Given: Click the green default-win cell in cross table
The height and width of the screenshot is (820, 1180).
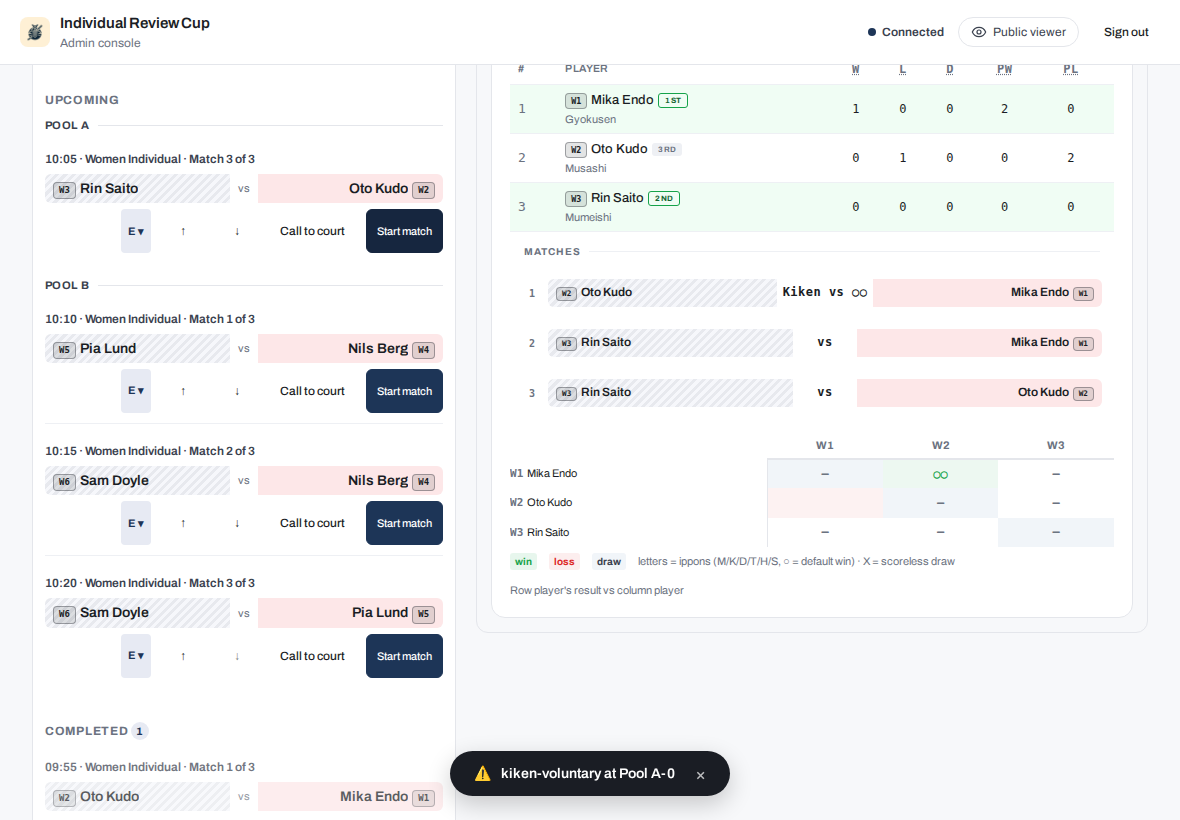Looking at the screenshot, I should 940,474.
